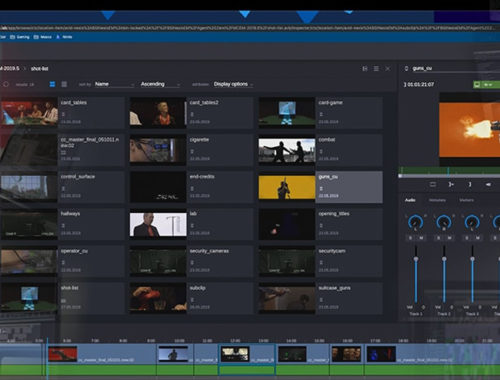Select the security_cameras clip card
Viewport: 500px width, 380px height.
pyautogui.click(x=192, y=261)
